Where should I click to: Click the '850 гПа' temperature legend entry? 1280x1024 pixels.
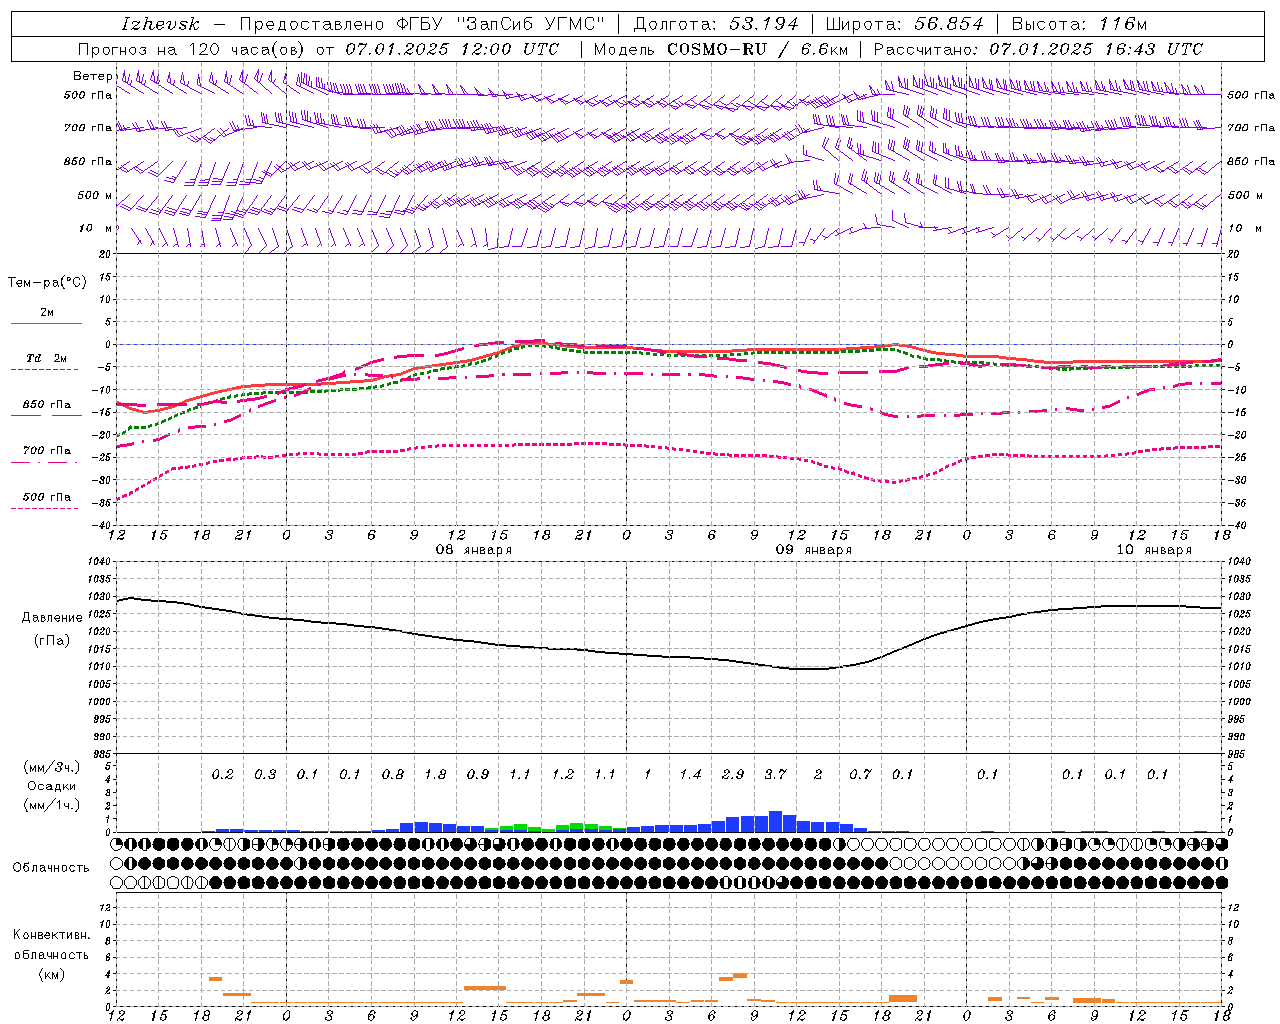tap(46, 405)
